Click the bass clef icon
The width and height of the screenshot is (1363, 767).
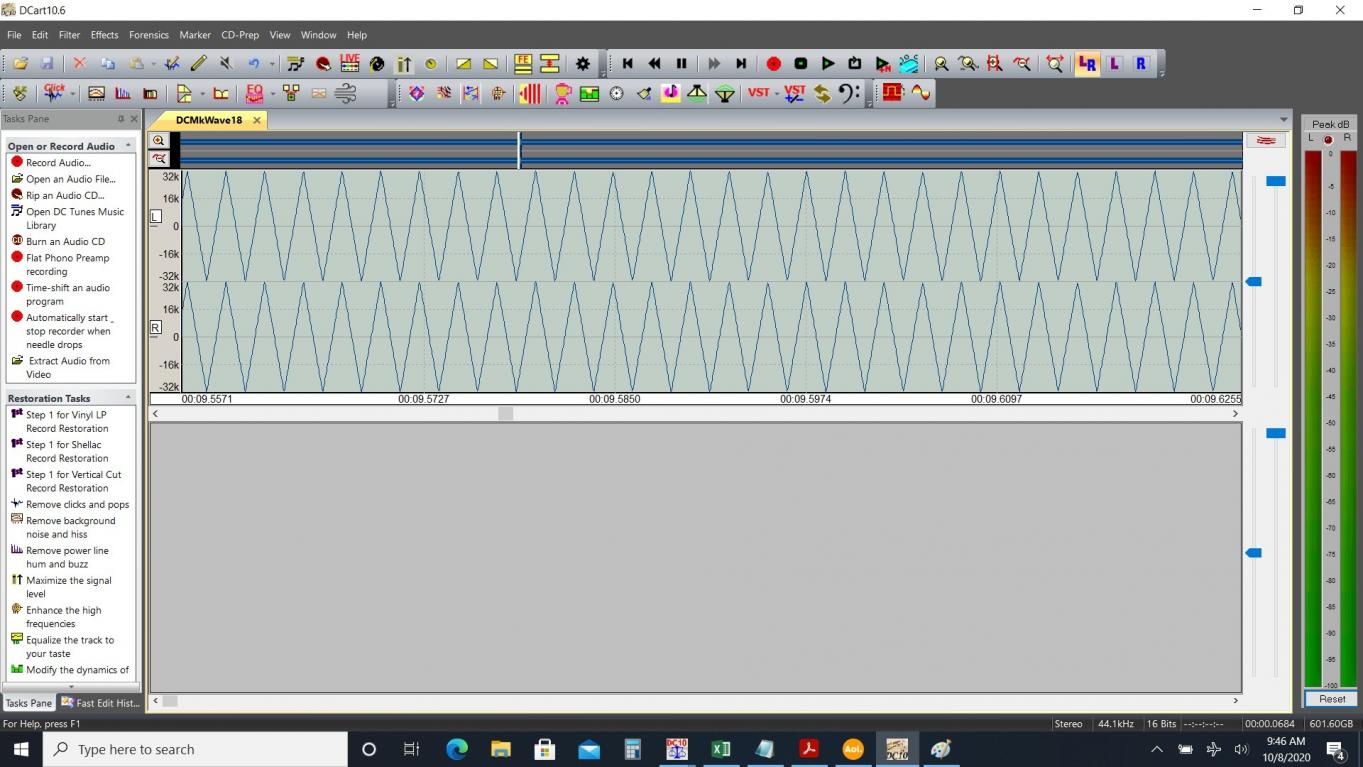coord(848,93)
